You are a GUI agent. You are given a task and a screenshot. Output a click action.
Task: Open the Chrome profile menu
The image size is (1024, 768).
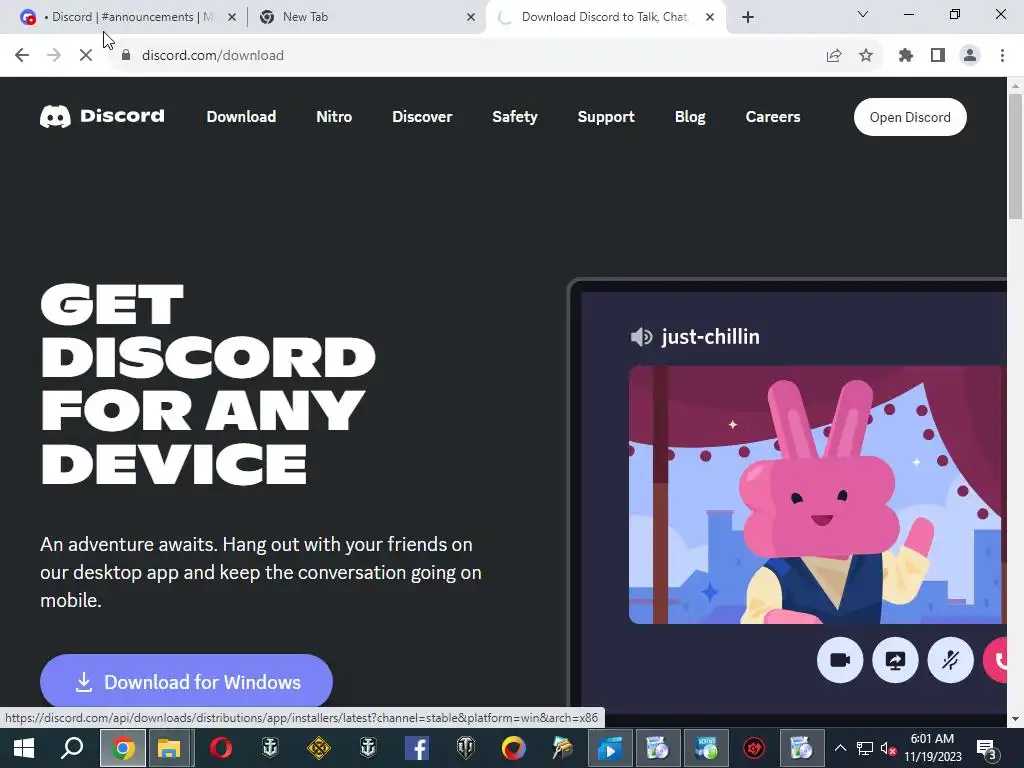[x=970, y=56]
